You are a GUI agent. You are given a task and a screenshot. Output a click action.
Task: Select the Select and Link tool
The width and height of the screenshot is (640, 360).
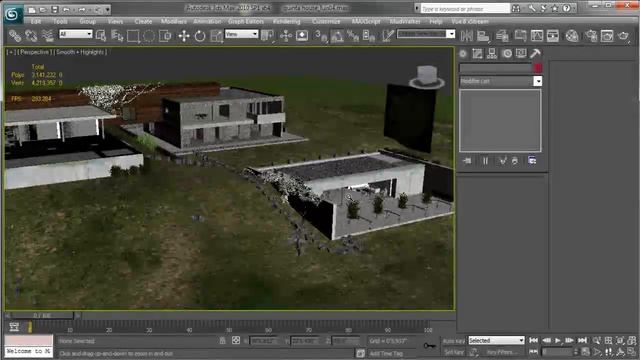tap(15, 36)
